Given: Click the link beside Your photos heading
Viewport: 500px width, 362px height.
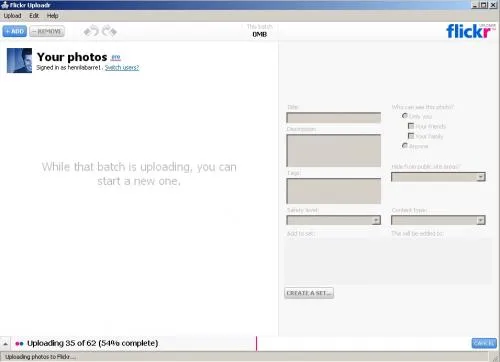Looking at the screenshot, I should click(115, 57).
